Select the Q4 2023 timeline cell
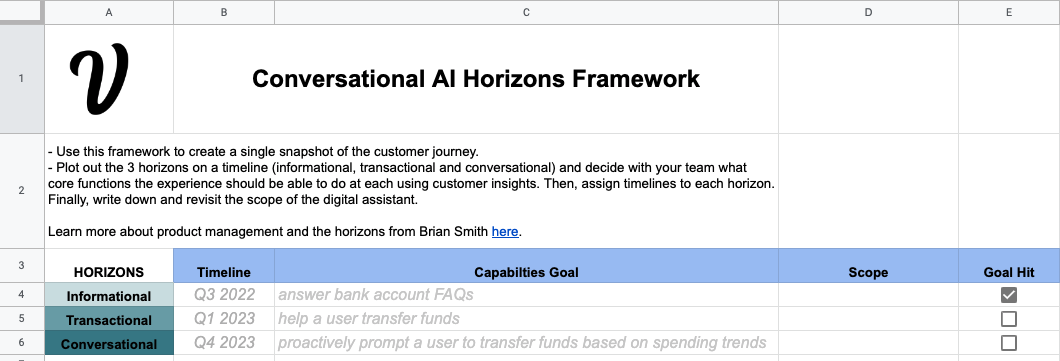Image resolution: width=1060 pixels, height=361 pixels. click(x=224, y=343)
